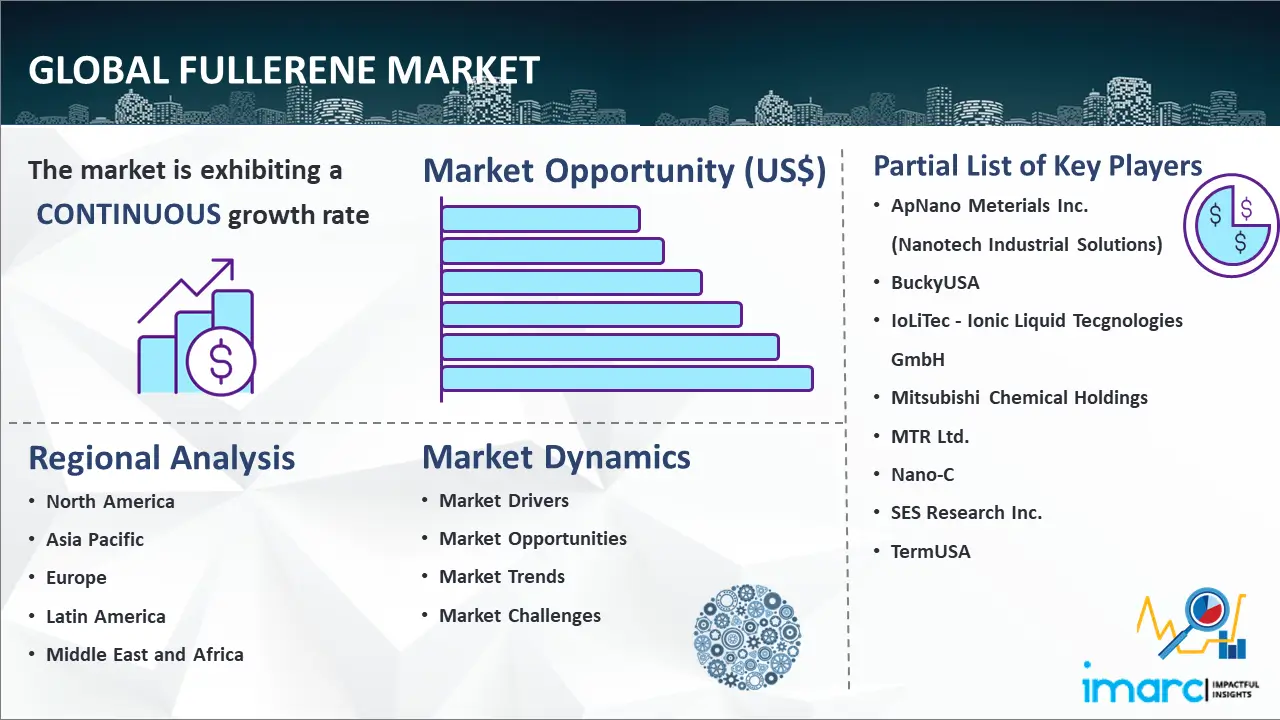
Task: Click the magnifying glass chart logo icon
Action: tap(1194, 625)
